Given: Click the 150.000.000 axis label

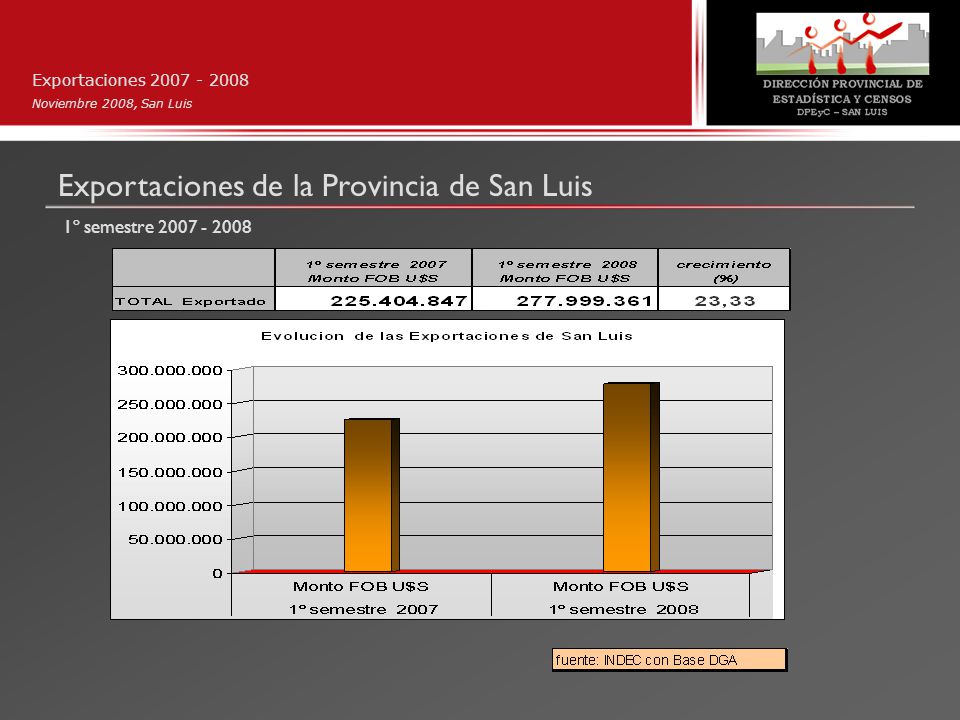Looking at the screenshot, I should click(x=170, y=472).
